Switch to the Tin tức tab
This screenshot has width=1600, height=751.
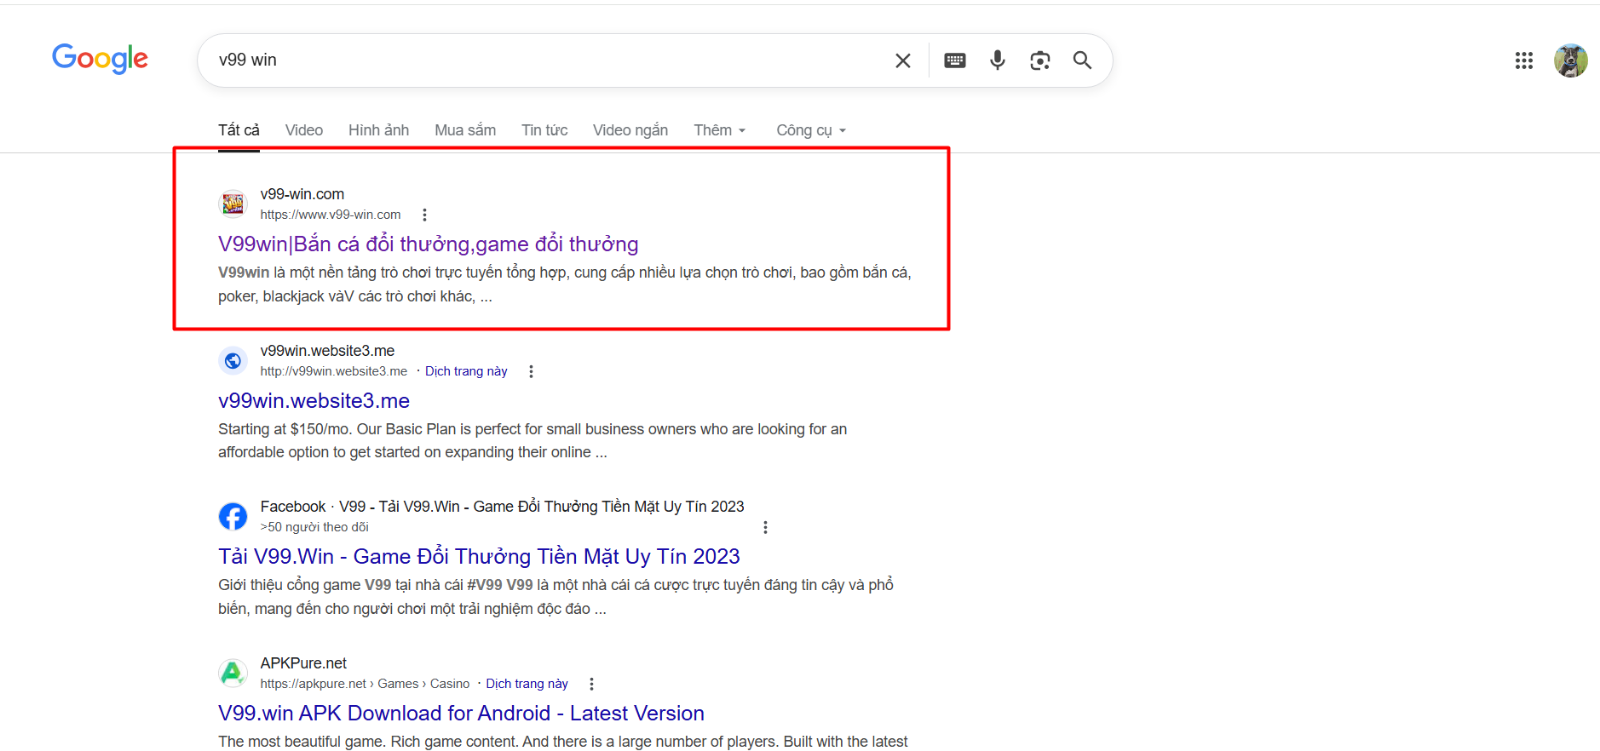544,130
